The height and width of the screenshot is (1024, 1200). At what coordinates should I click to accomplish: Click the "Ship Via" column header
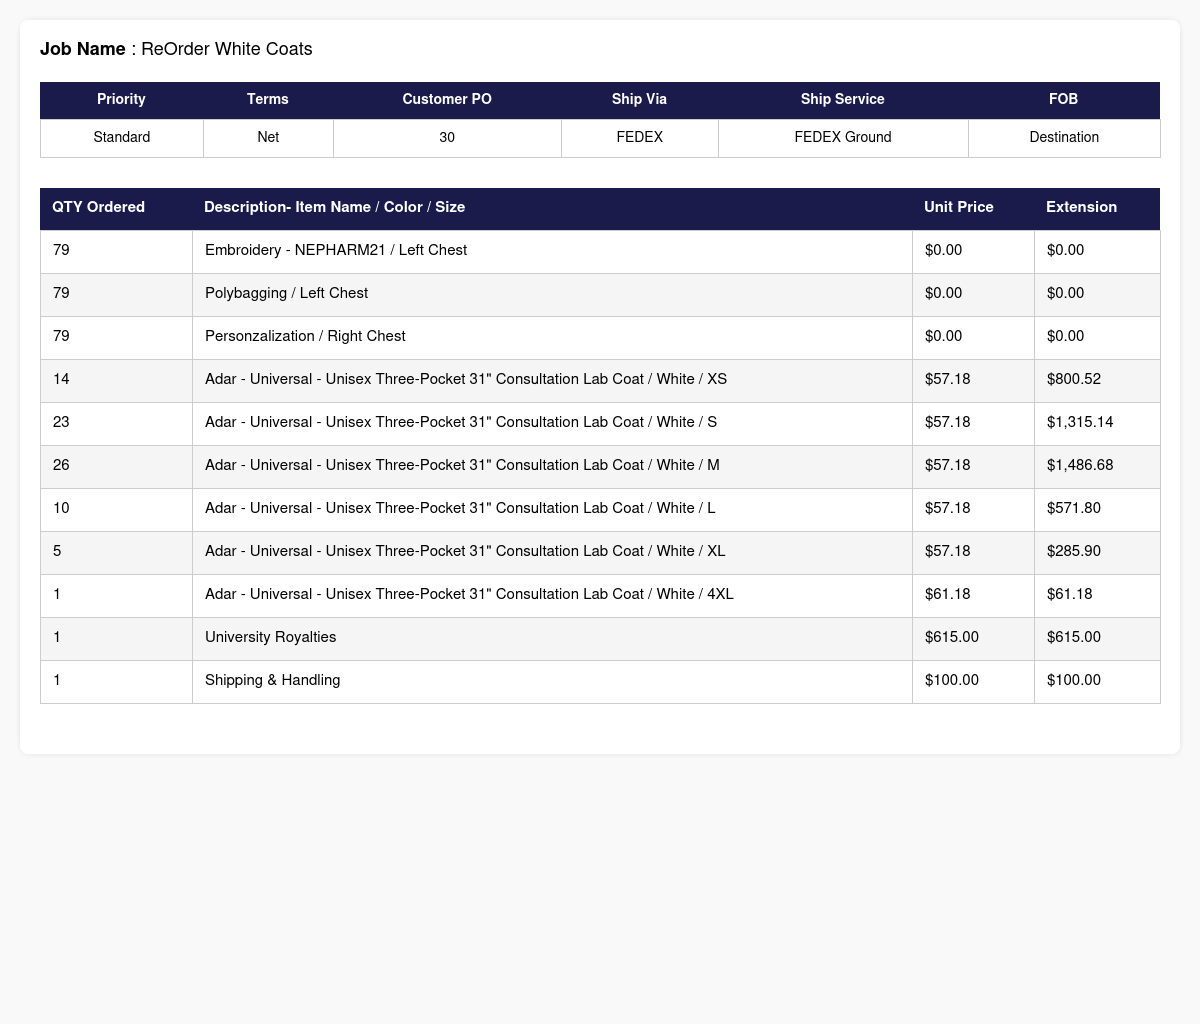click(x=639, y=99)
